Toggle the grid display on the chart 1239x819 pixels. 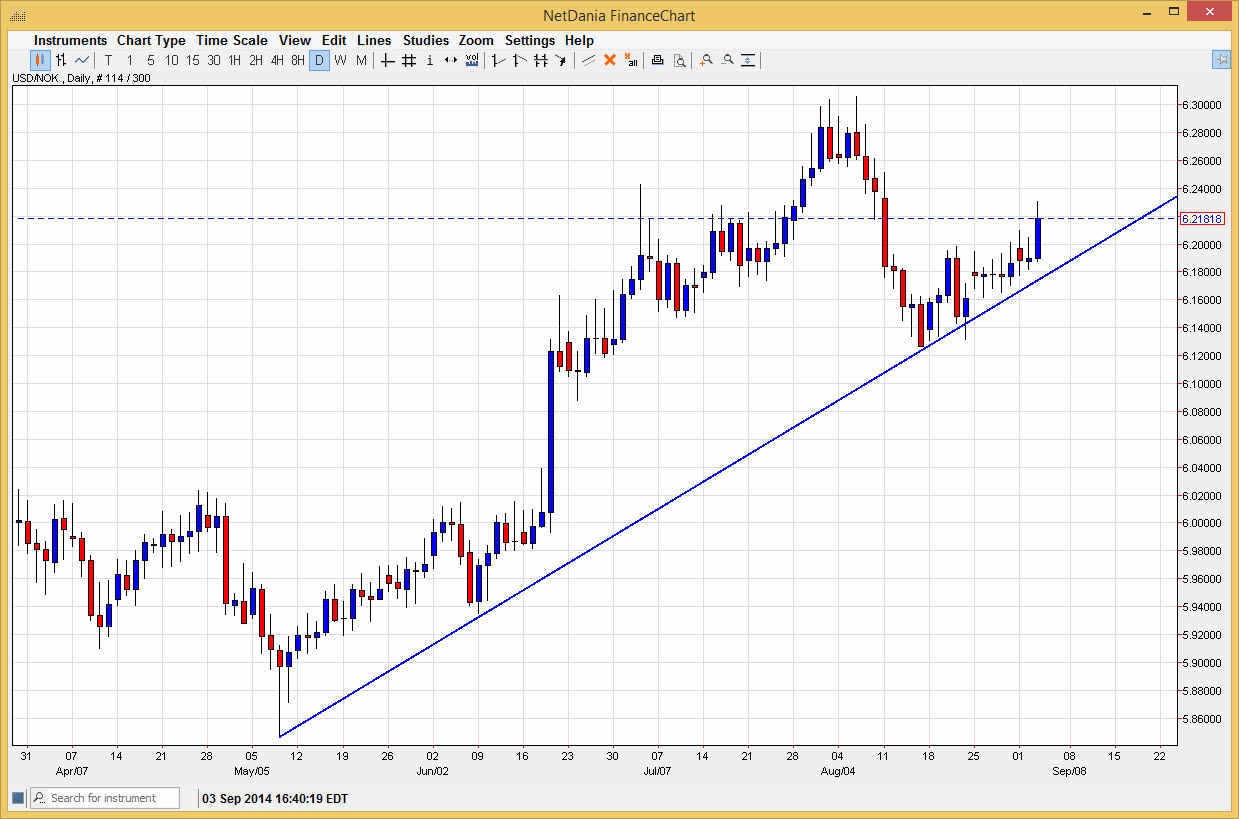coord(407,61)
